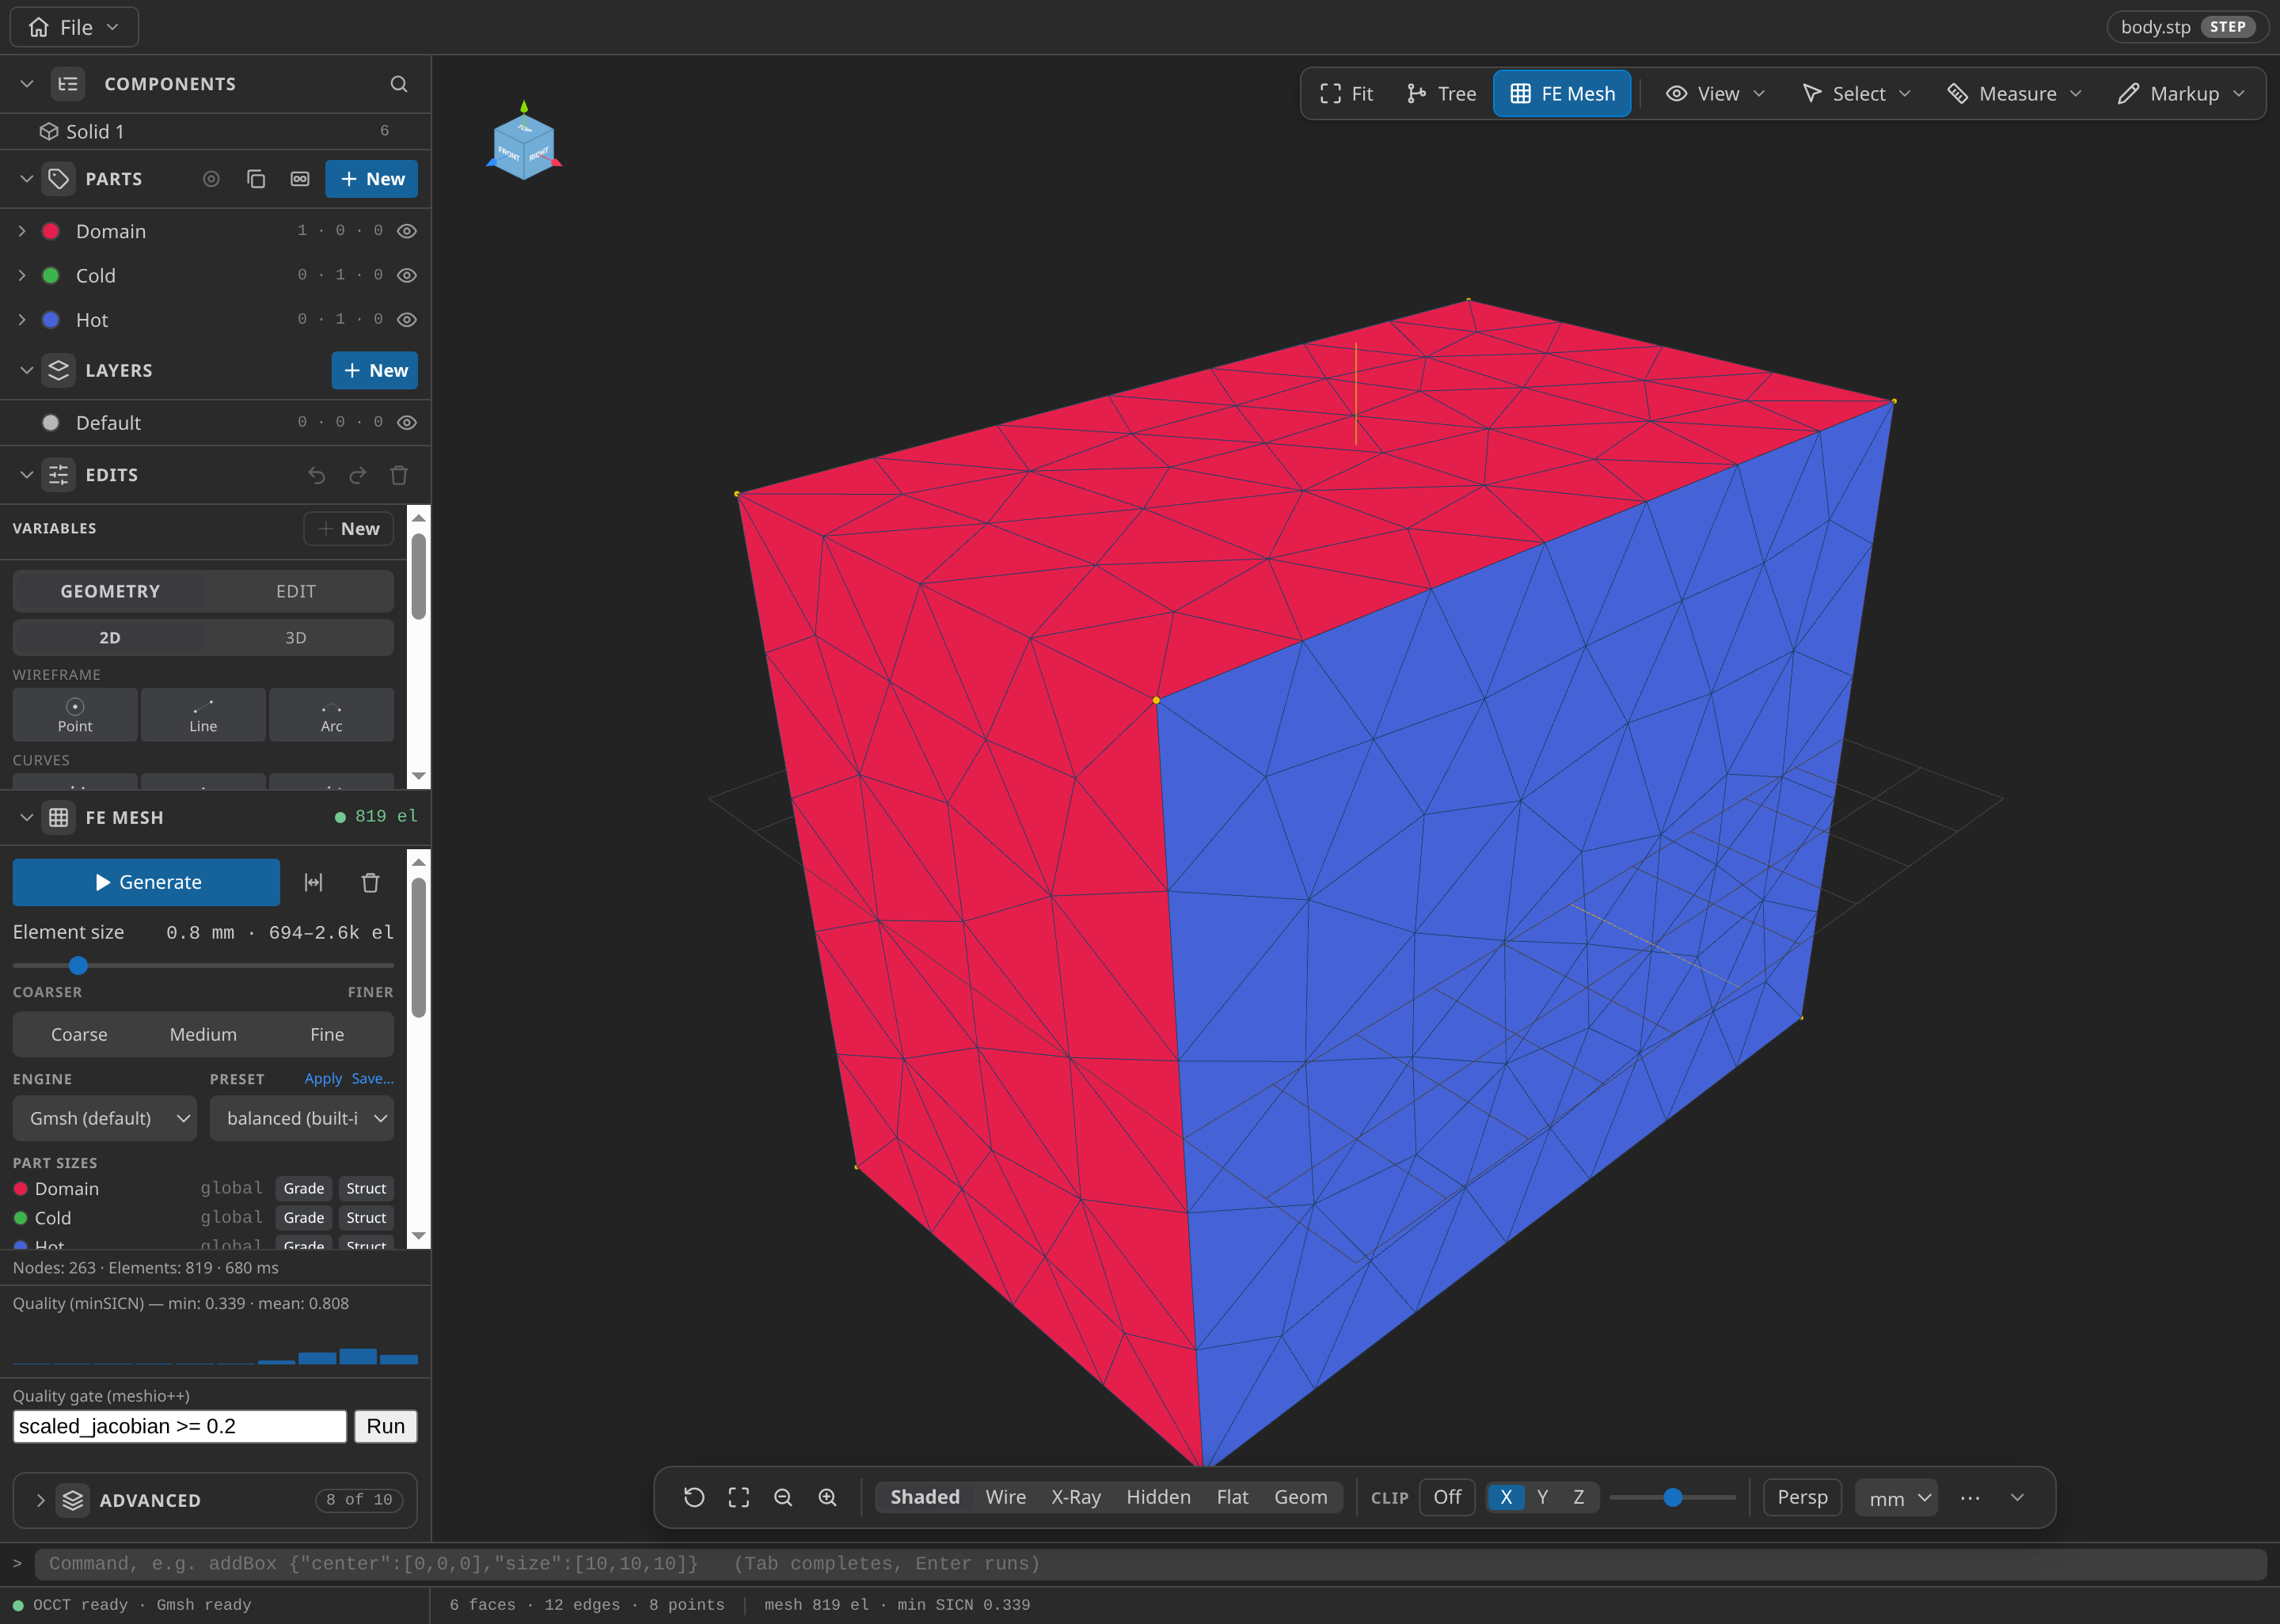Delete edits using the Edits trash icon
Viewport: 2280px width, 1624px height.
click(399, 475)
